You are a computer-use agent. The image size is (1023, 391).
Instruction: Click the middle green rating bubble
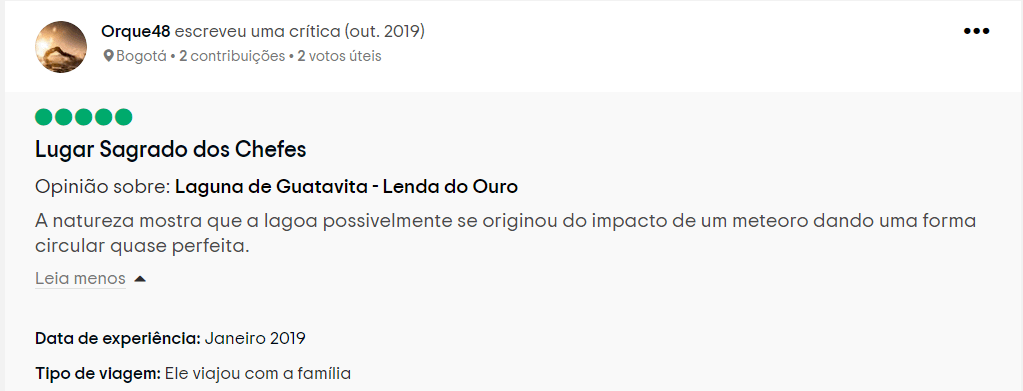click(84, 117)
